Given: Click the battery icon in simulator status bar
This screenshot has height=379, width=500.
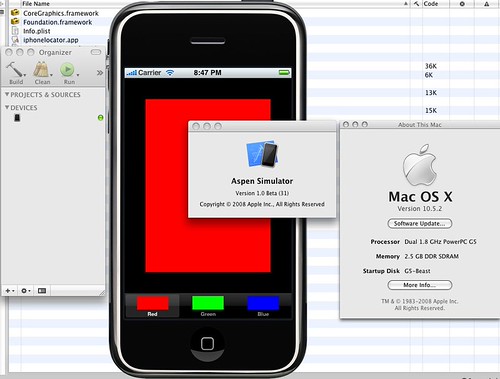Looking at the screenshot, I should 284,72.
